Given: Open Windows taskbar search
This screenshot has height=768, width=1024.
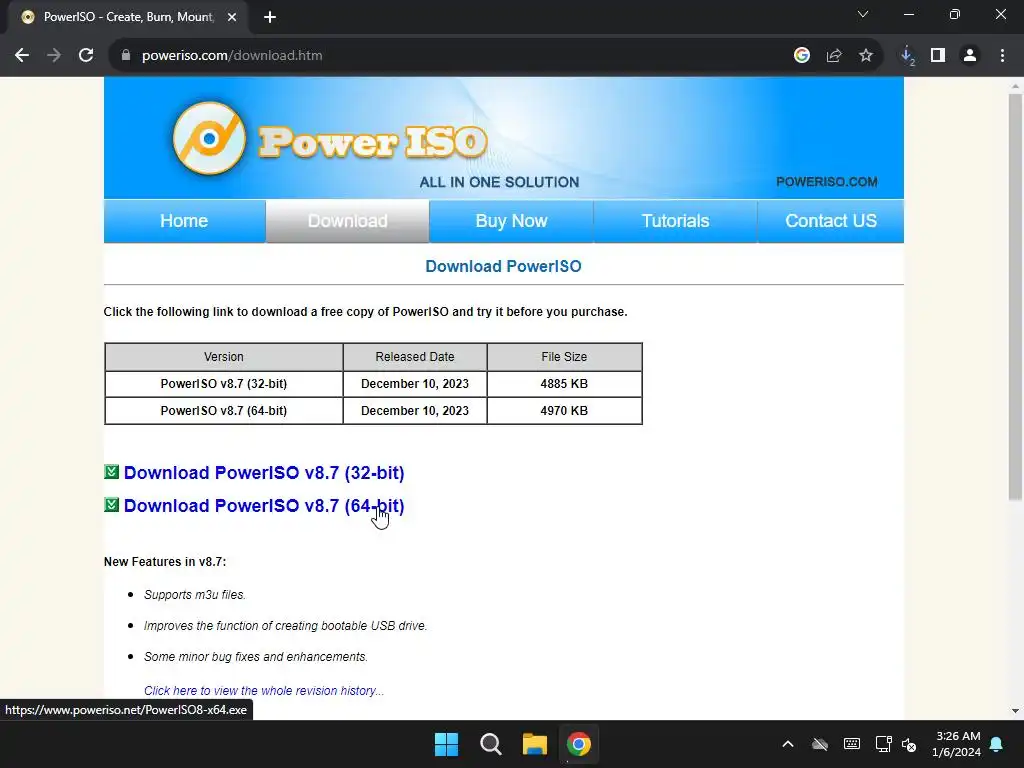Looking at the screenshot, I should (x=490, y=744).
